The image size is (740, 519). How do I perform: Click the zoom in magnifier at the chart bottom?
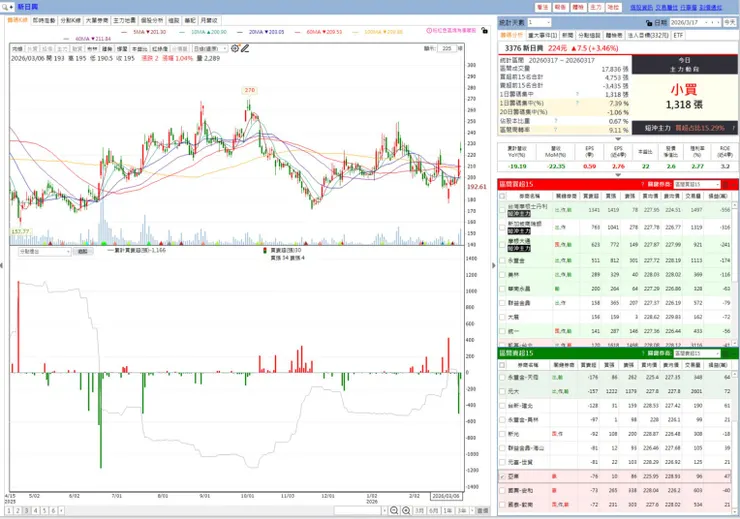(x=406, y=511)
